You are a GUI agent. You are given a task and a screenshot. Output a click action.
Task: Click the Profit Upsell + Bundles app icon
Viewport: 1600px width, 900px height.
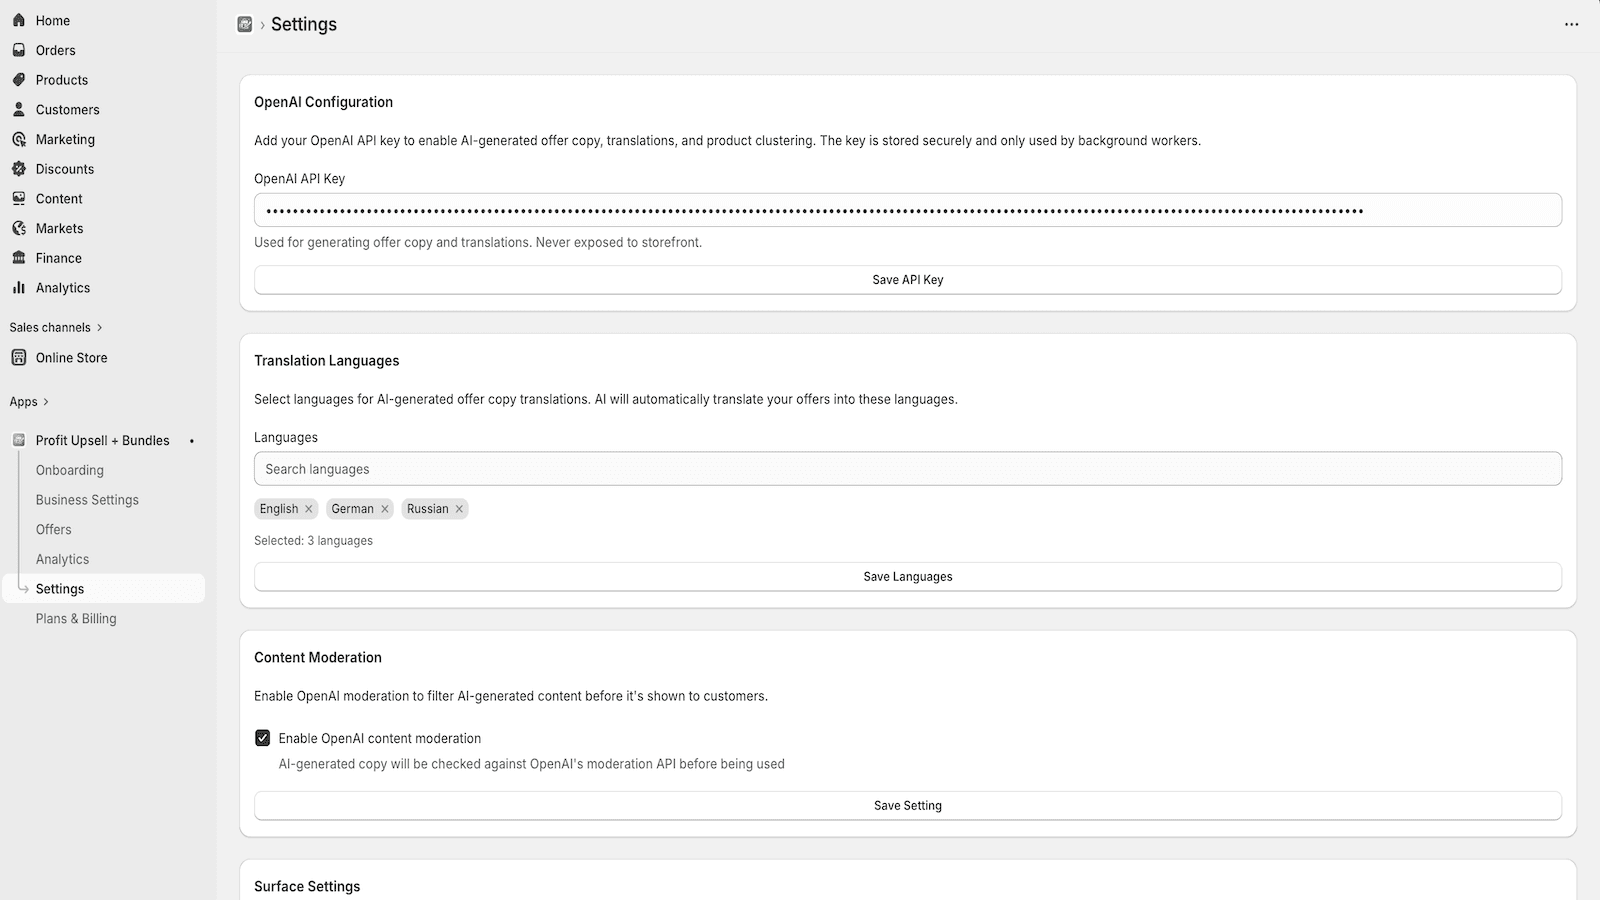[18, 440]
